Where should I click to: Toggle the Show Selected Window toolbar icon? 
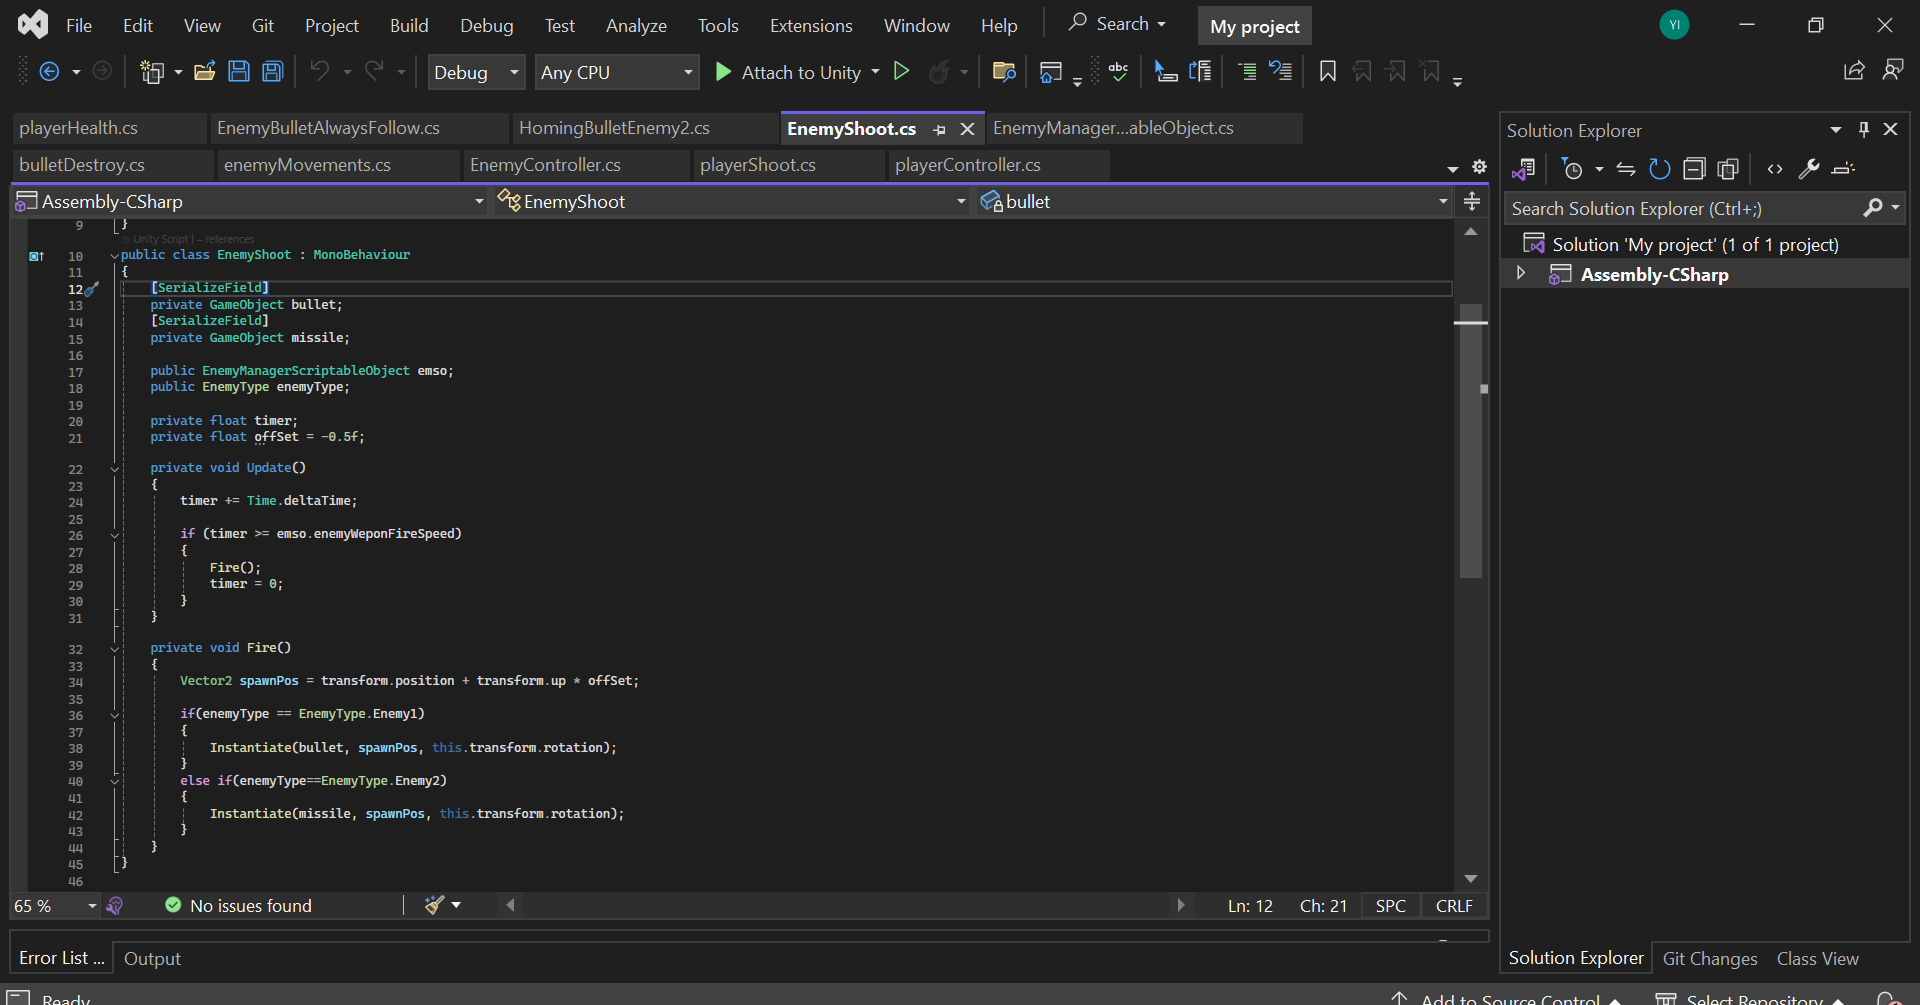click(x=1051, y=72)
